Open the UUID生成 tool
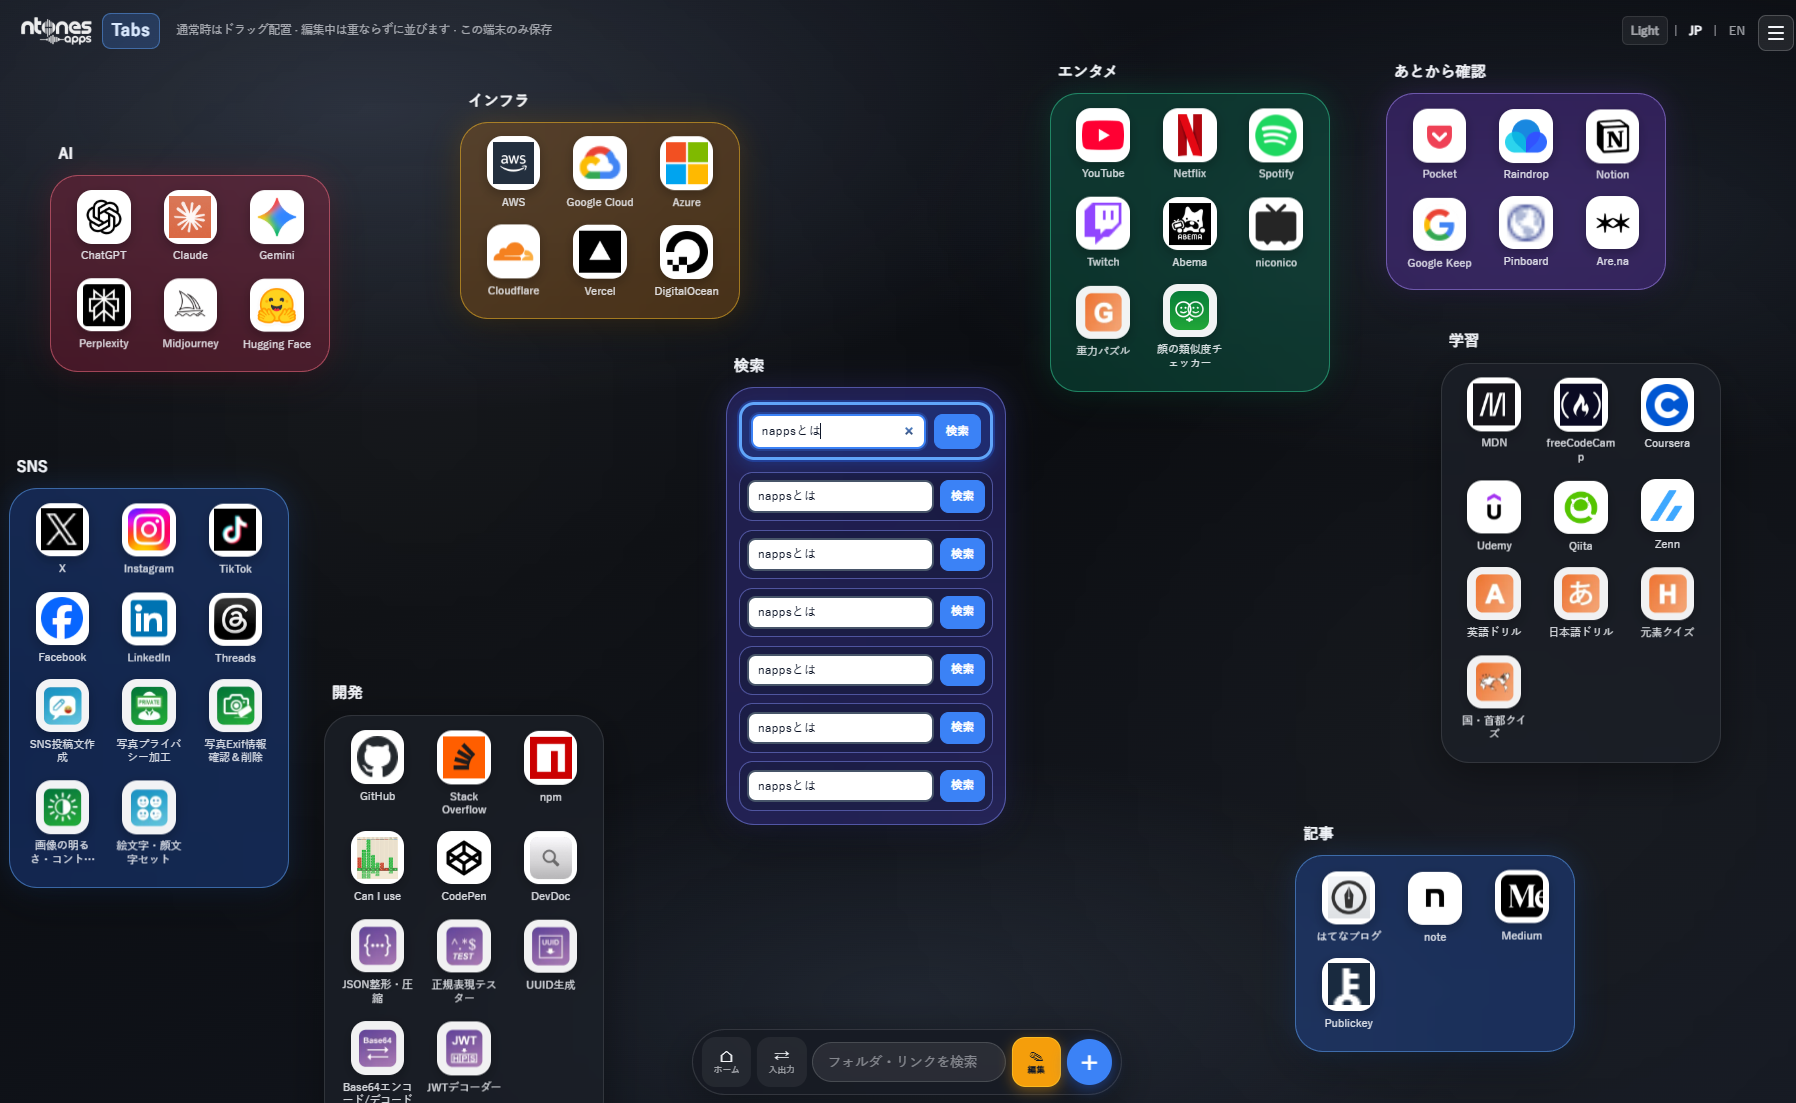Viewport: 1796px width, 1103px height. pos(550,946)
